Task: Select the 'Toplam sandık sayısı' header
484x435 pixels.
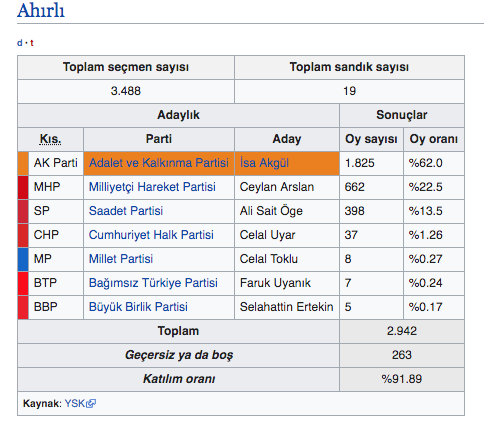Action: (349, 67)
